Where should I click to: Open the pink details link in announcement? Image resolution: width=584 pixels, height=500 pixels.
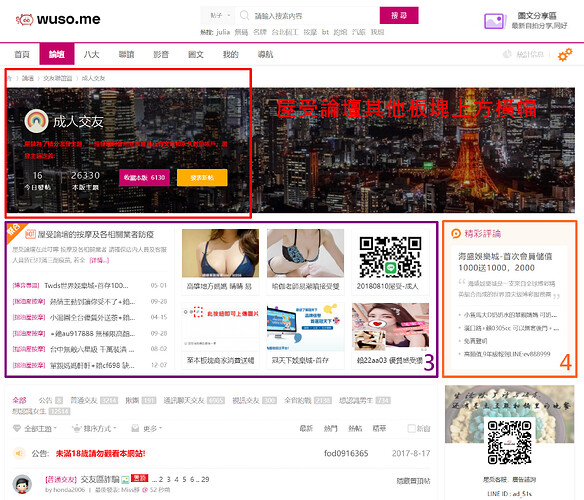pyautogui.click(x=99, y=260)
